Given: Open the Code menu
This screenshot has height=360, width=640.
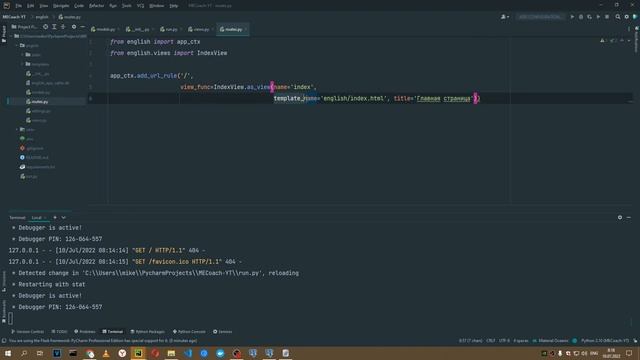Looking at the screenshot, I should click(x=79, y=6).
